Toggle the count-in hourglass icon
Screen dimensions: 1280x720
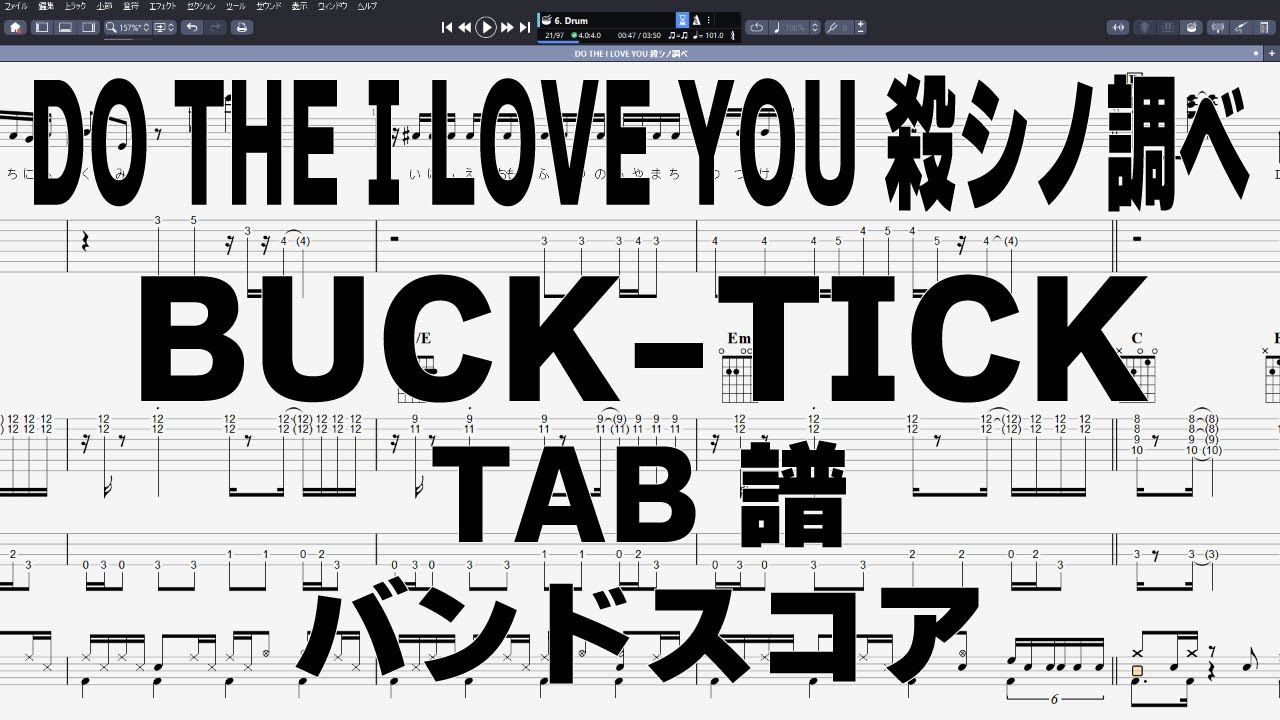click(x=685, y=18)
